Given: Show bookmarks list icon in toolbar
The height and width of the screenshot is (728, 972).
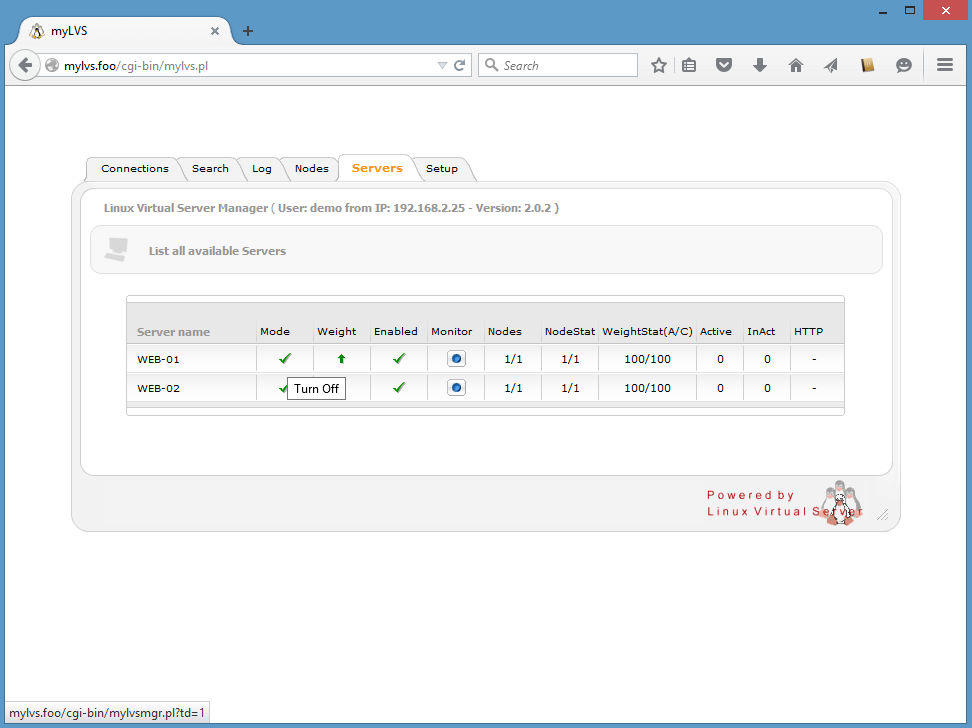Looking at the screenshot, I should click(x=689, y=65).
